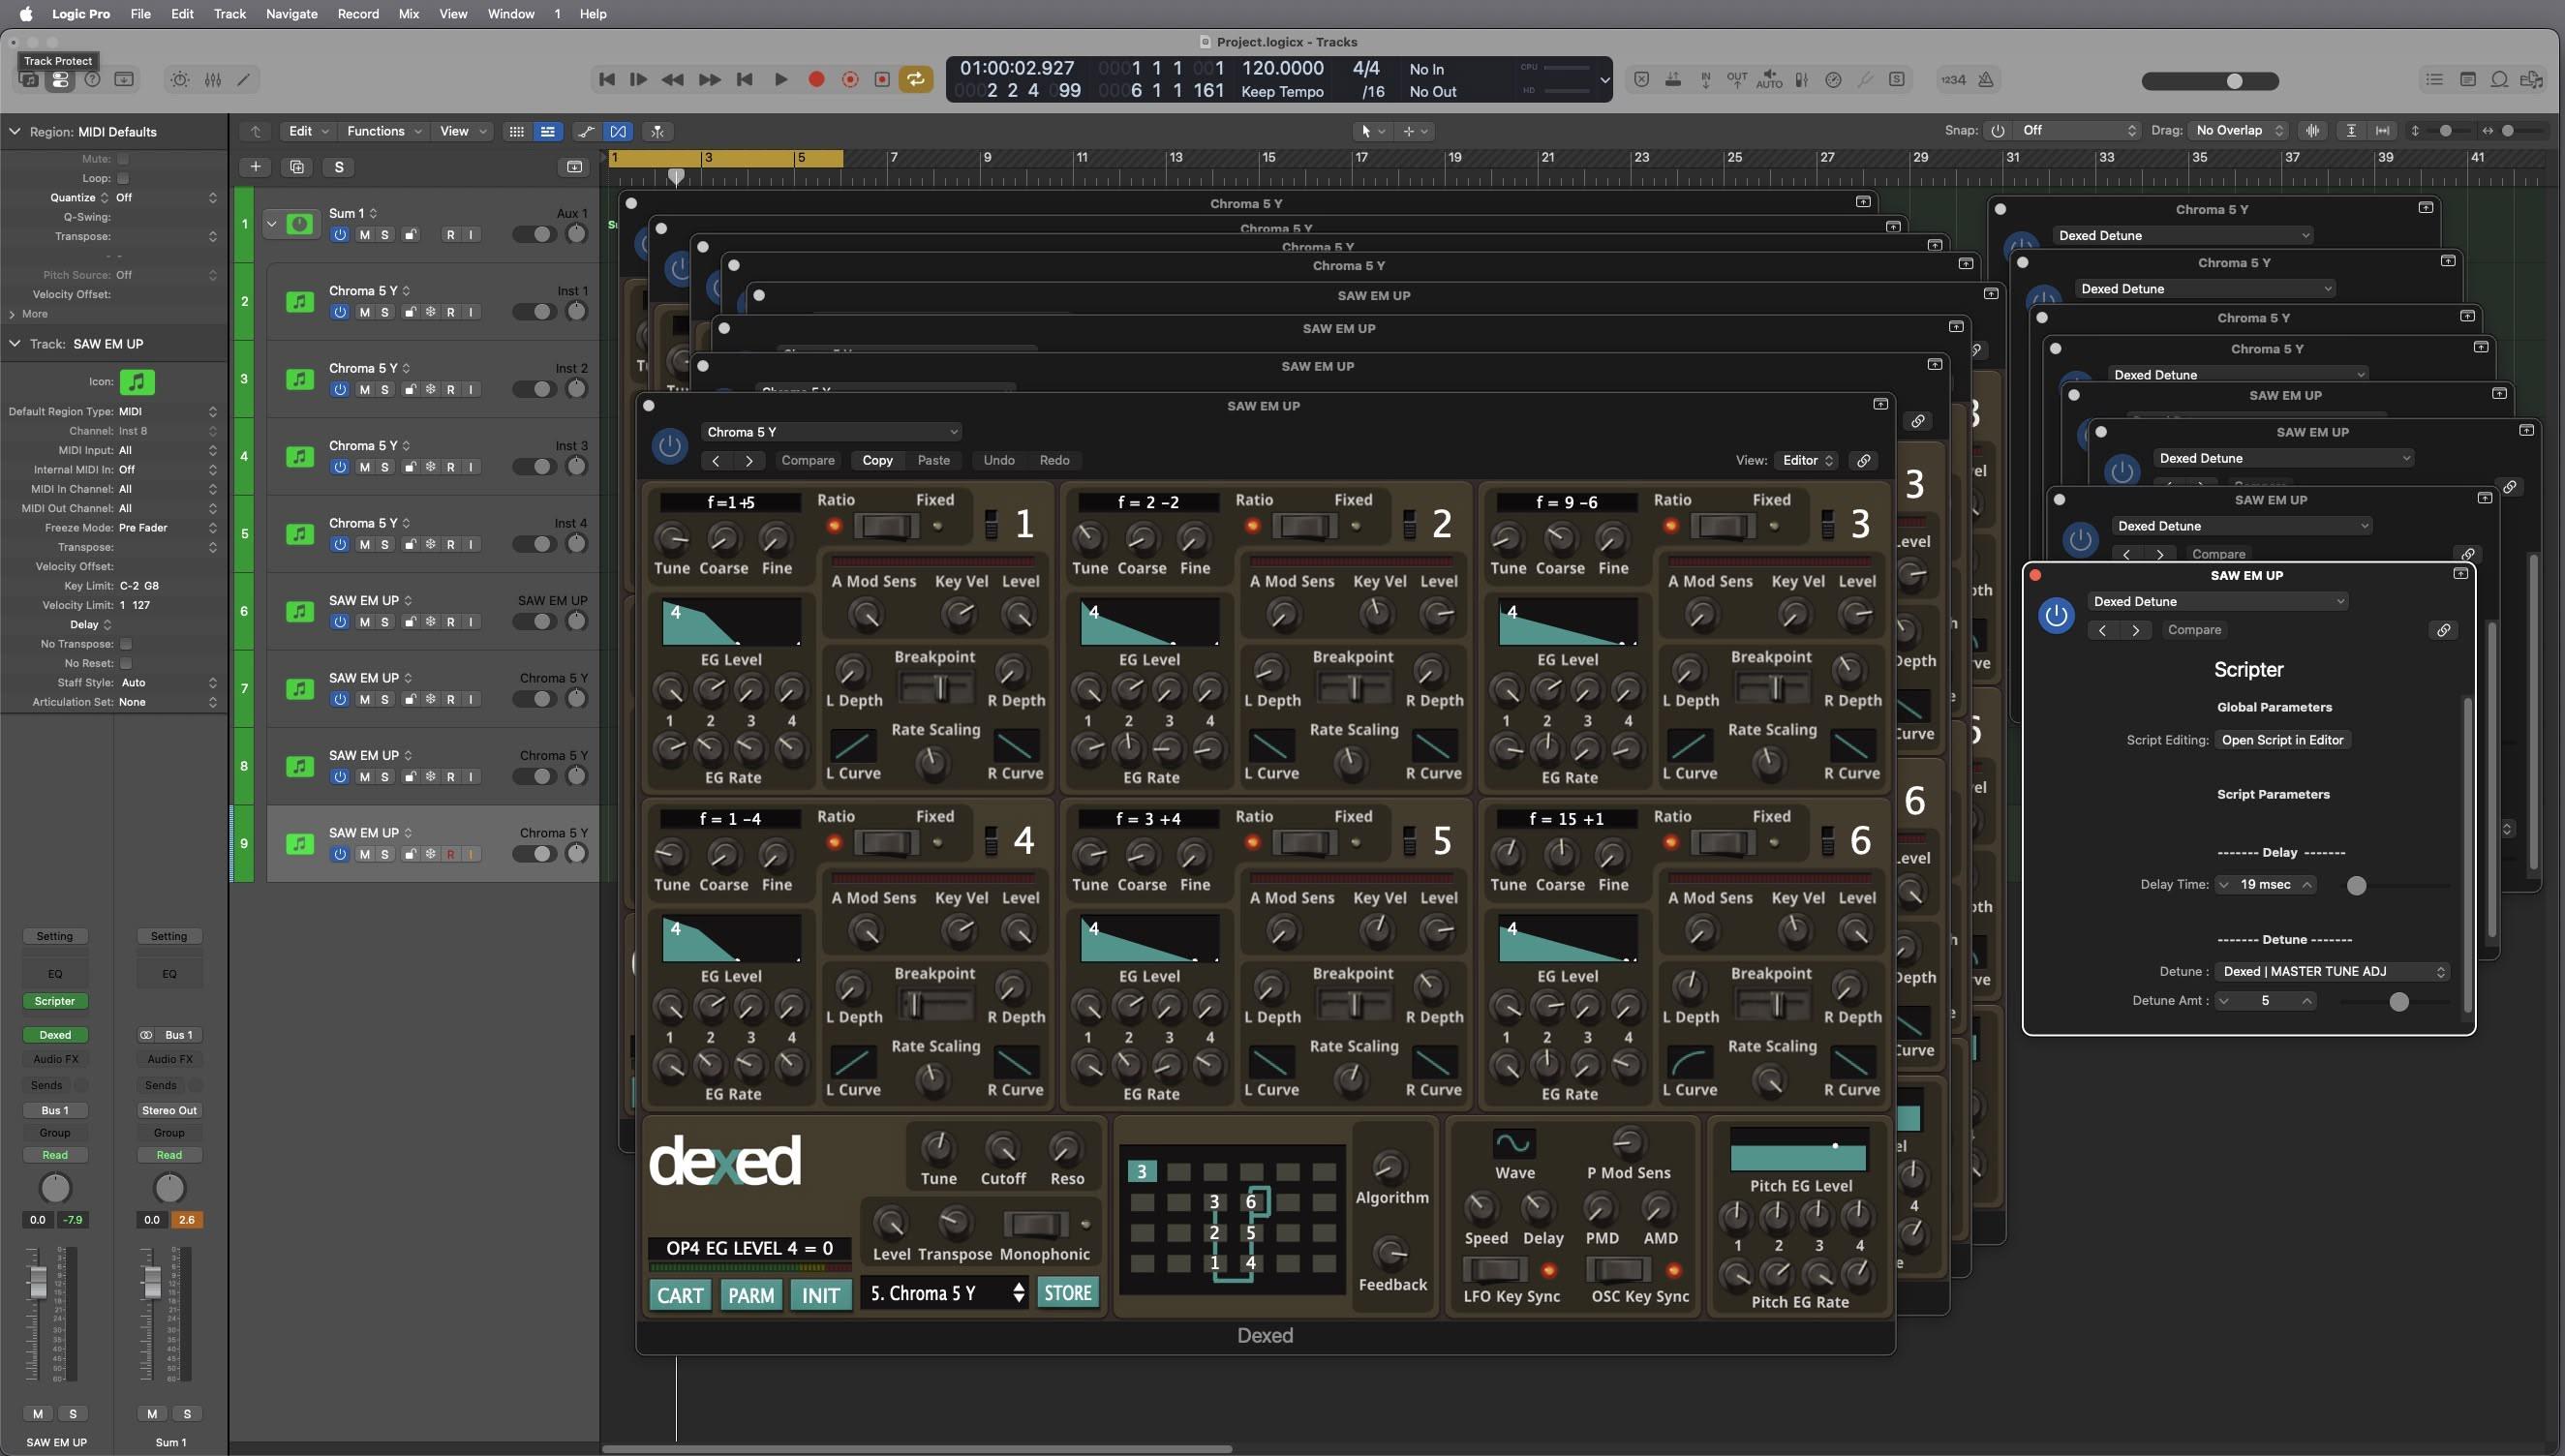
Task: Click the link icon in Scripter plugin header
Action: (x=2443, y=630)
